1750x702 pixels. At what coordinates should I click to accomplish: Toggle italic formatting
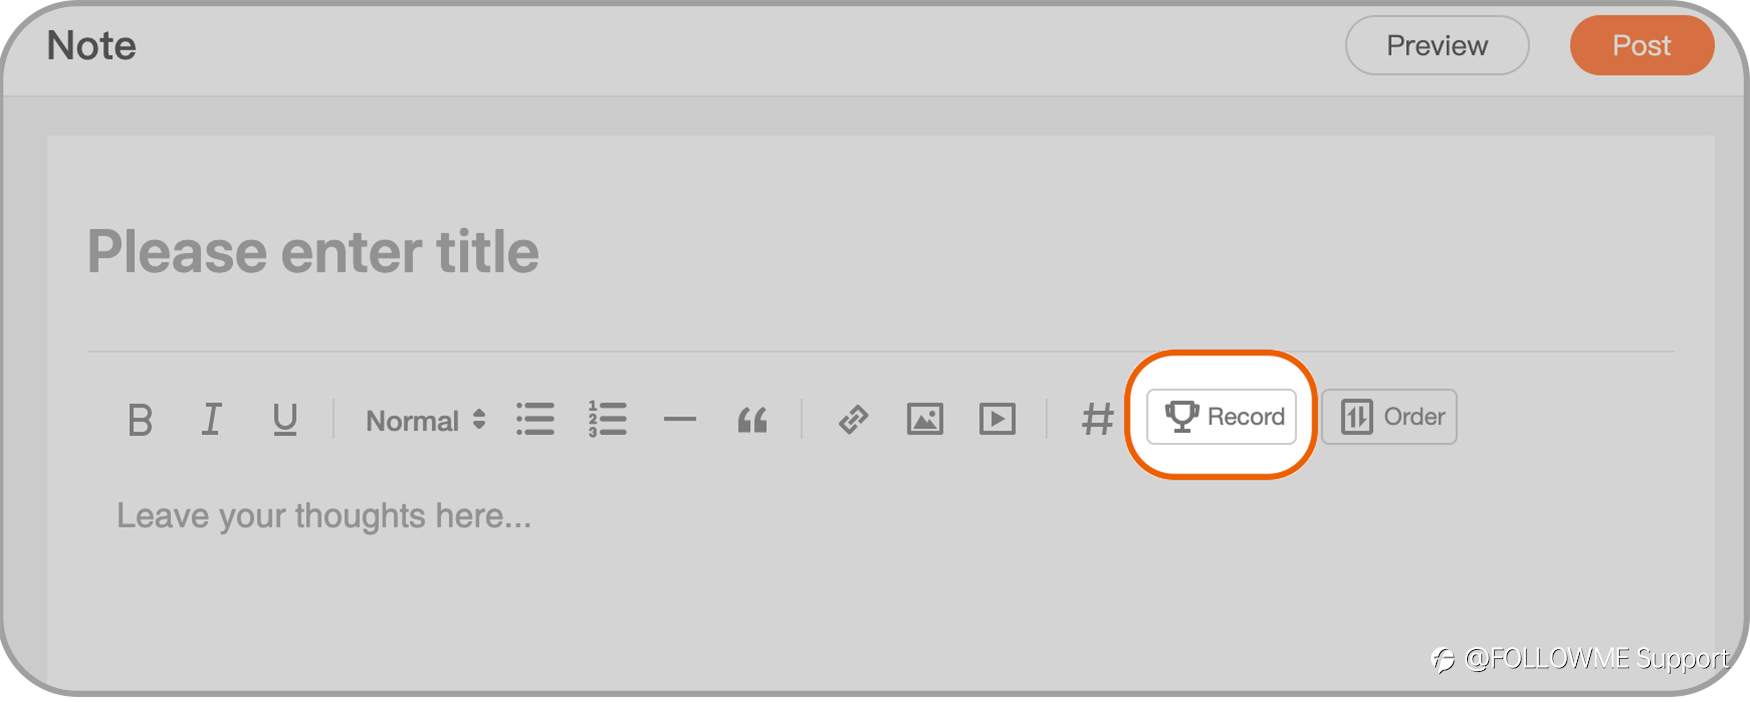click(211, 419)
